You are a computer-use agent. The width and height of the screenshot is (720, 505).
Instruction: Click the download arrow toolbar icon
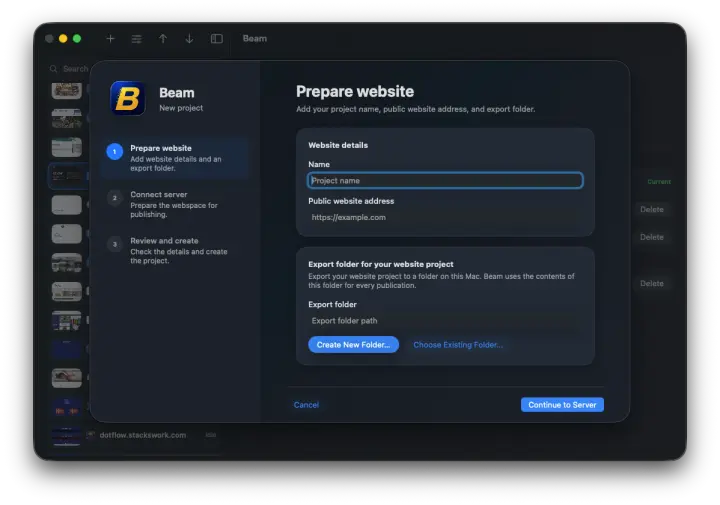coord(189,39)
